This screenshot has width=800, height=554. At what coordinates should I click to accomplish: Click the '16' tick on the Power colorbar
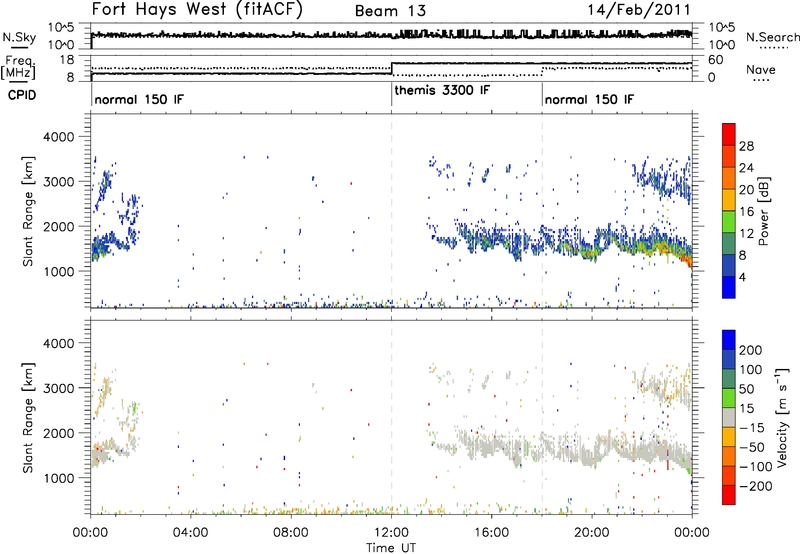pos(746,212)
